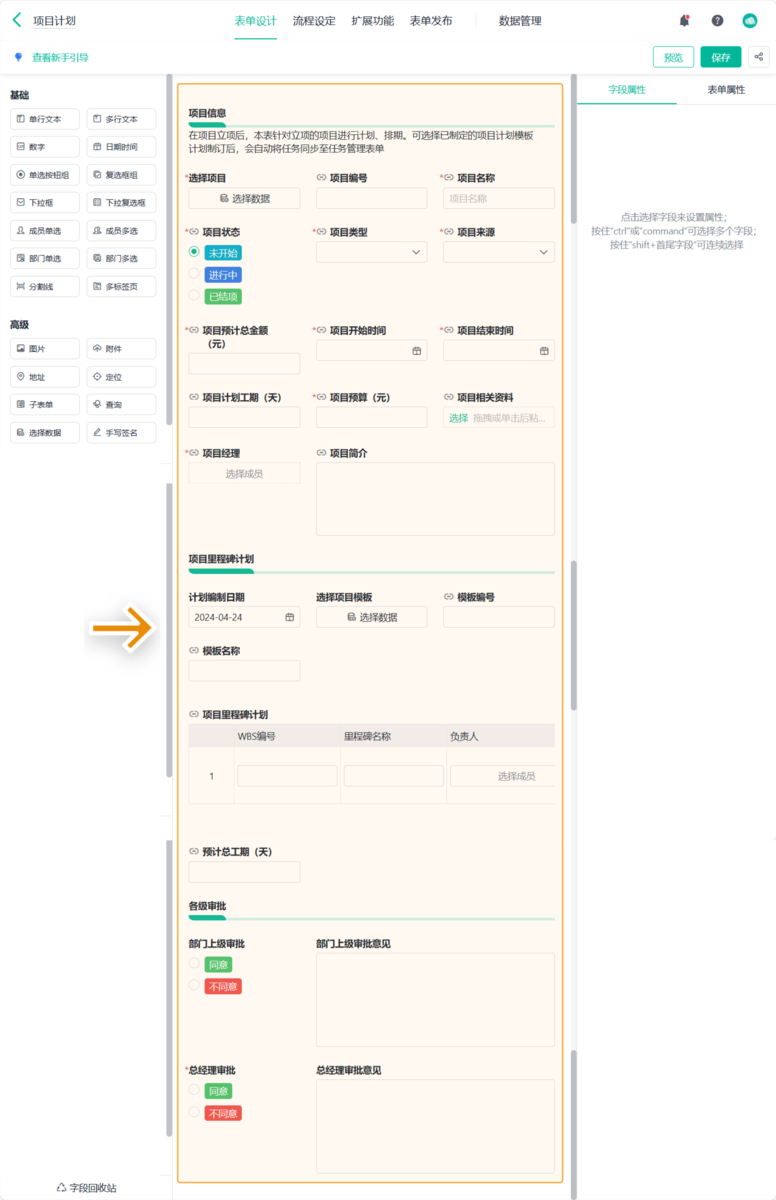776x1200 pixels.
Task: Switch to the 流程设定 tab
Action: click(x=314, y=20)
